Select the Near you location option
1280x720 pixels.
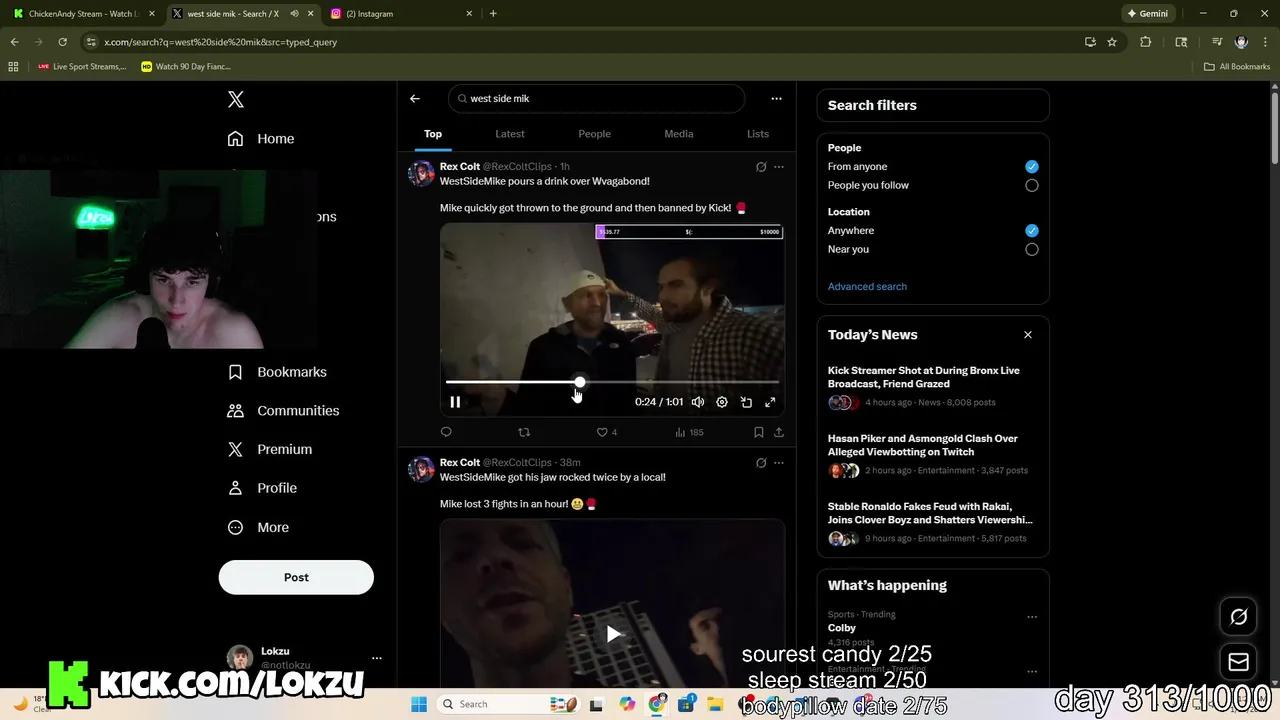coord(1032,249)
